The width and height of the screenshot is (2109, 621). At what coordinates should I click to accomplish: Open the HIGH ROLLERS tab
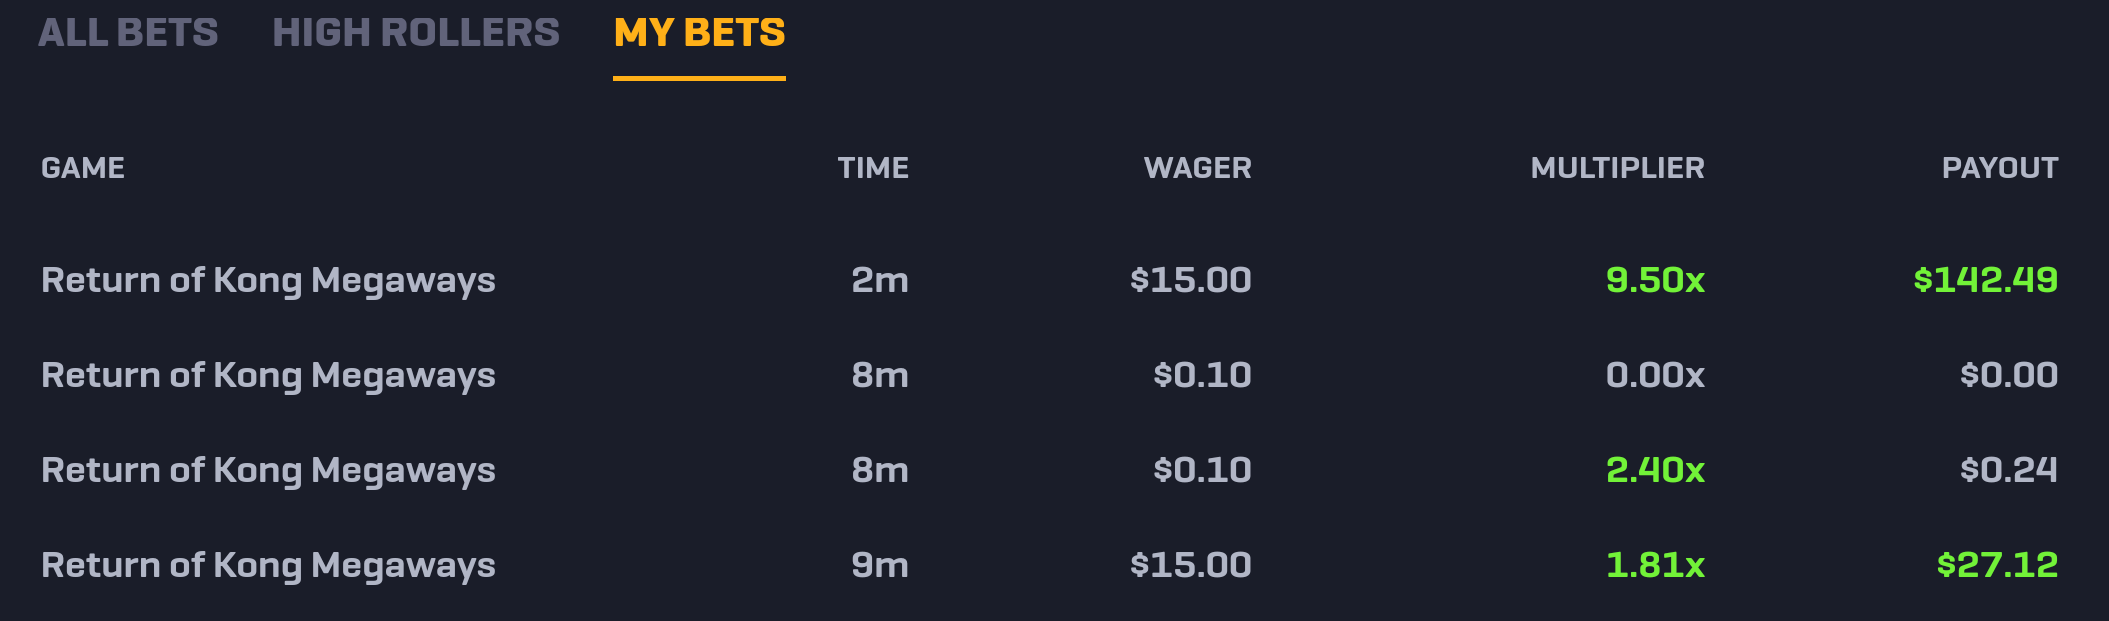416,33
